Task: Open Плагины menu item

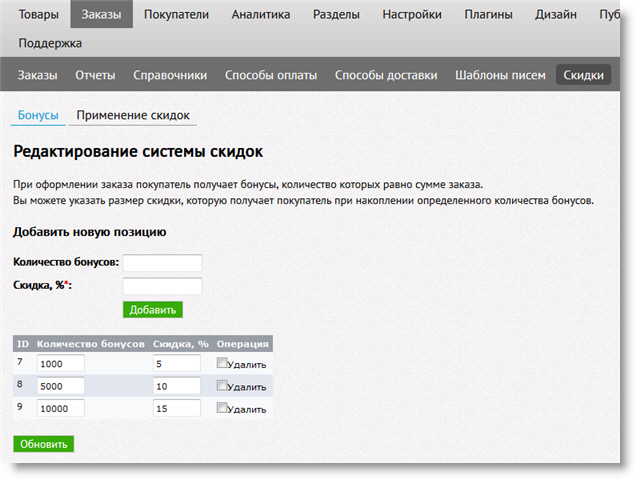Action: pyautogui.click(x=488, y=15)
